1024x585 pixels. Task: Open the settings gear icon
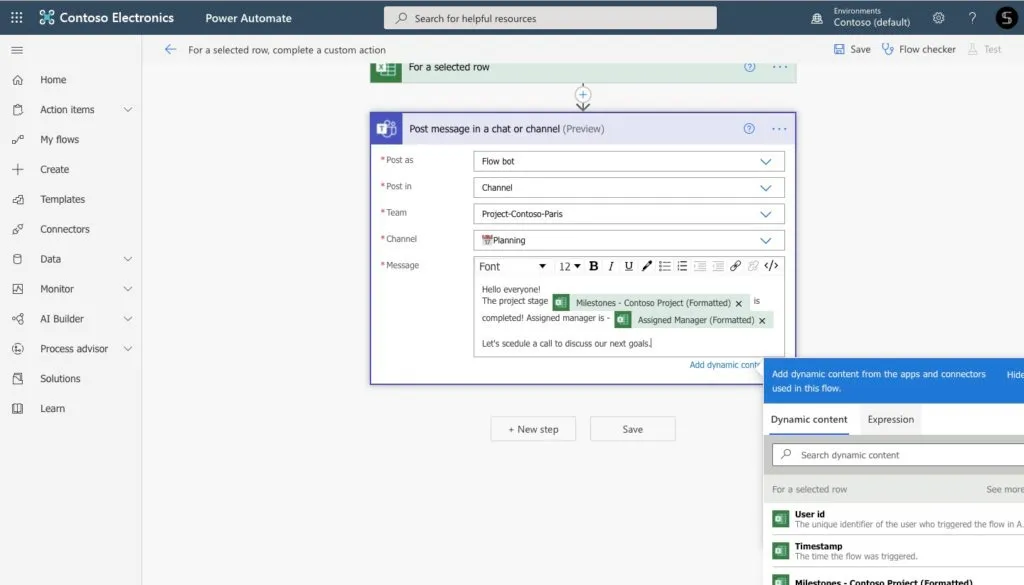click(x=938, y=18)
